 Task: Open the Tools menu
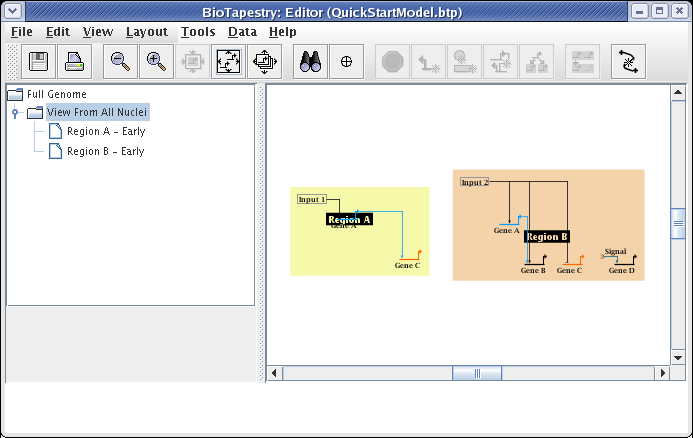(198, 32)
